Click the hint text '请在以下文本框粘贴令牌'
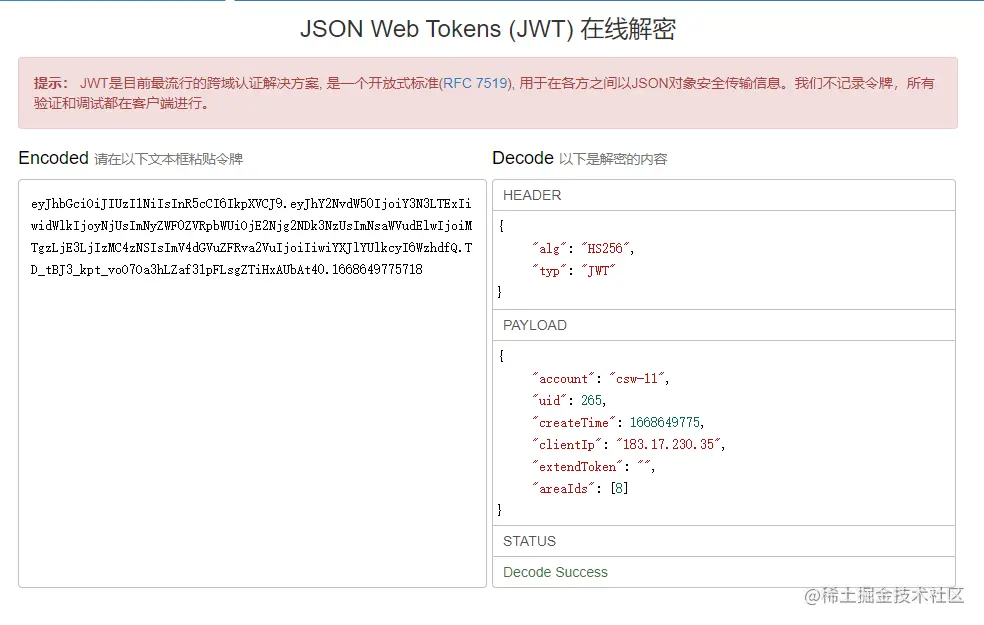984x625 pixels. tap(168, 159)
